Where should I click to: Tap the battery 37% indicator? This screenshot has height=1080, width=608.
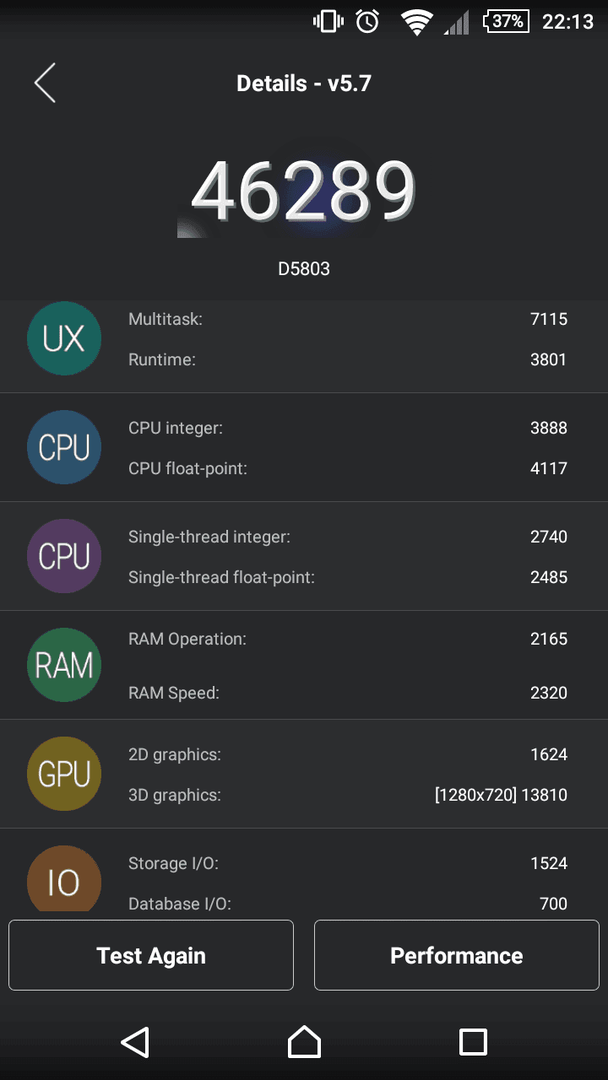click(x=506, y=21)
